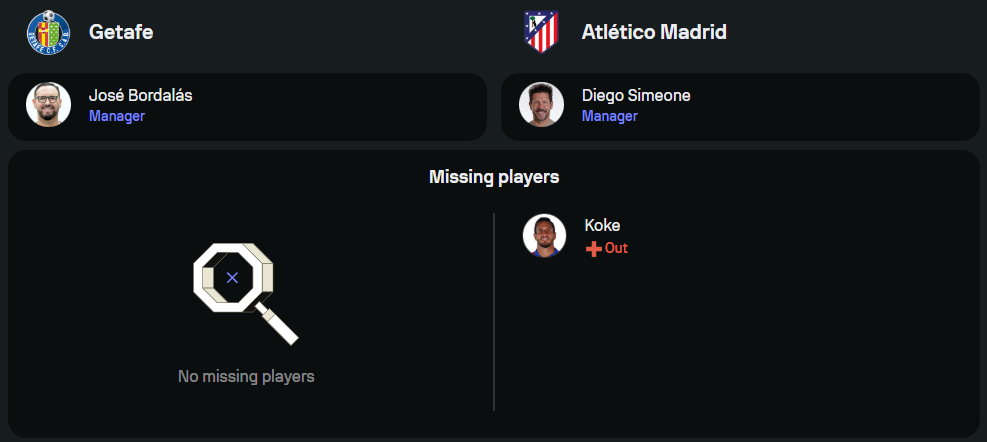Click Manager label under Diego Simeone
Screen dimensions: 987x442
click(x=610, y=116)
